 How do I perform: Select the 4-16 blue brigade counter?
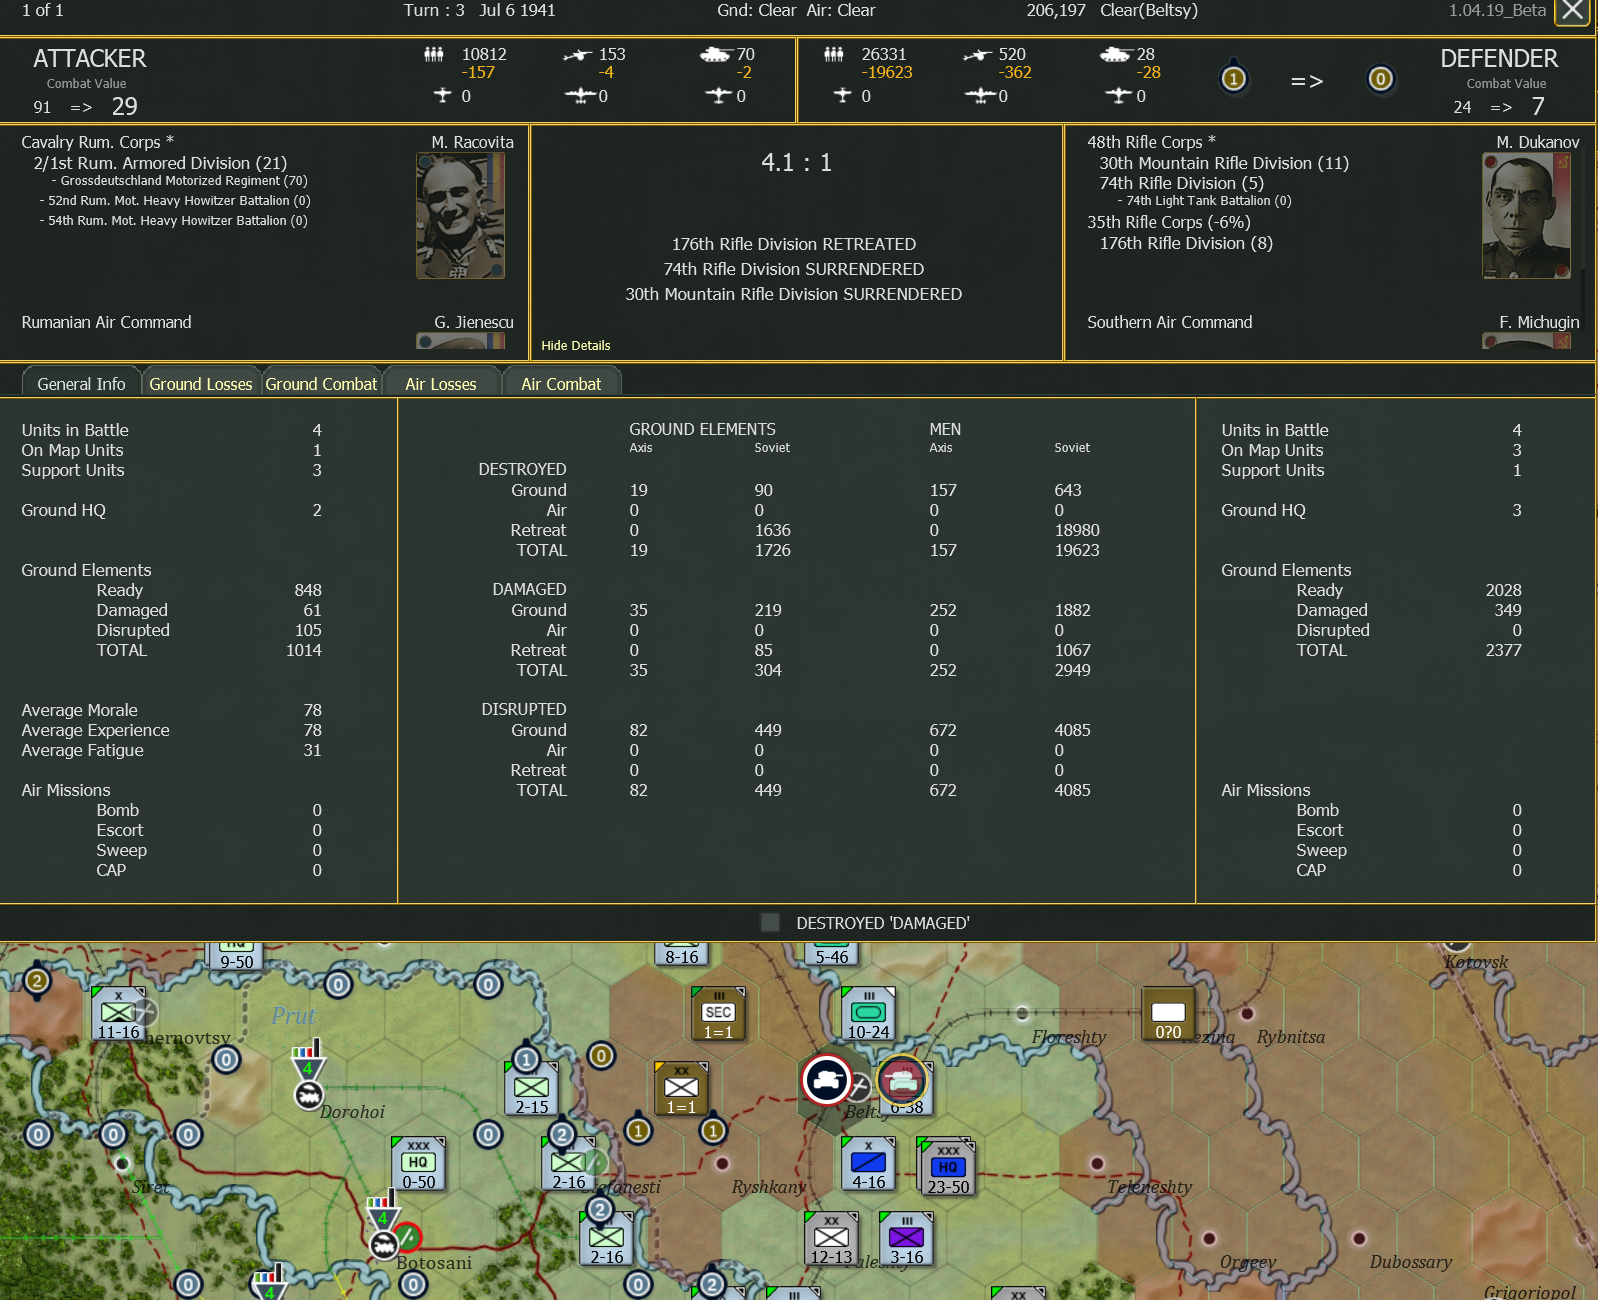point(868,1163)
